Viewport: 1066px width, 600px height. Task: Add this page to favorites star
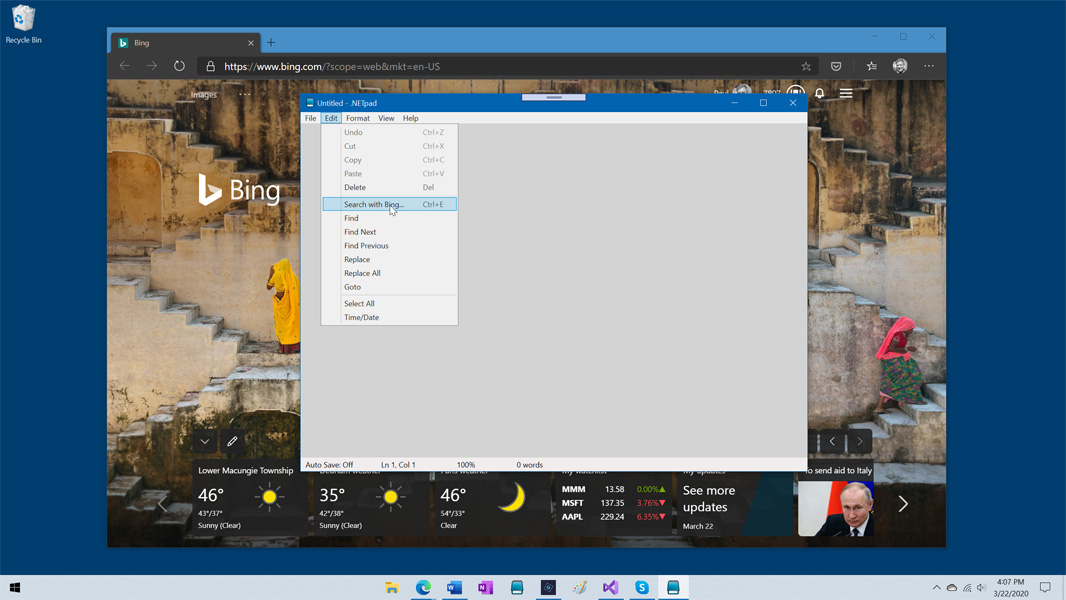click(806, 66)
